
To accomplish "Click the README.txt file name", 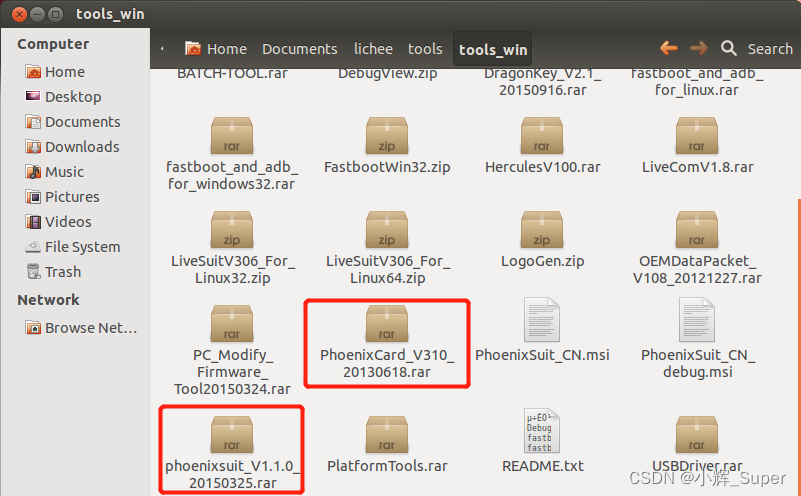I will (543, 466).
